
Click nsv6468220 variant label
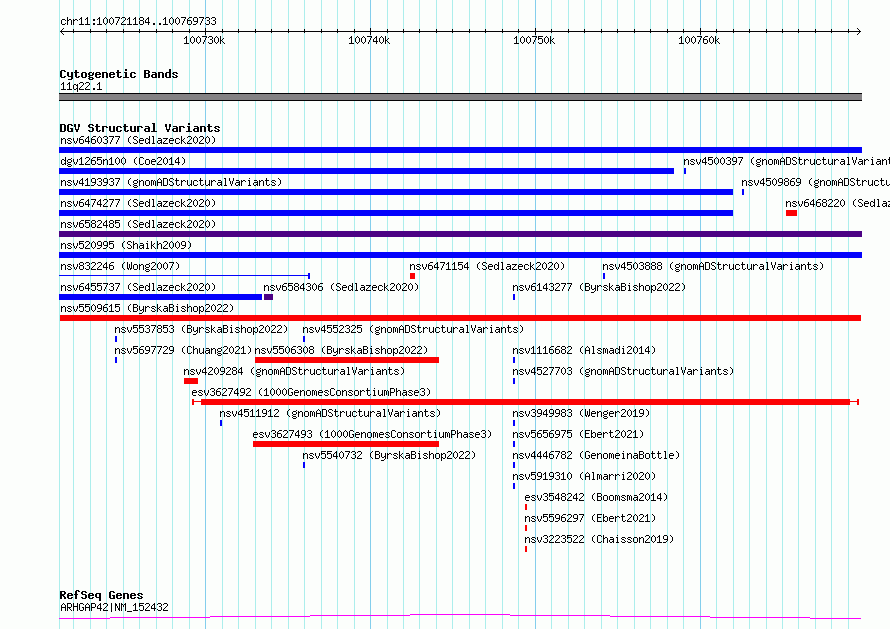coord(837,203)
